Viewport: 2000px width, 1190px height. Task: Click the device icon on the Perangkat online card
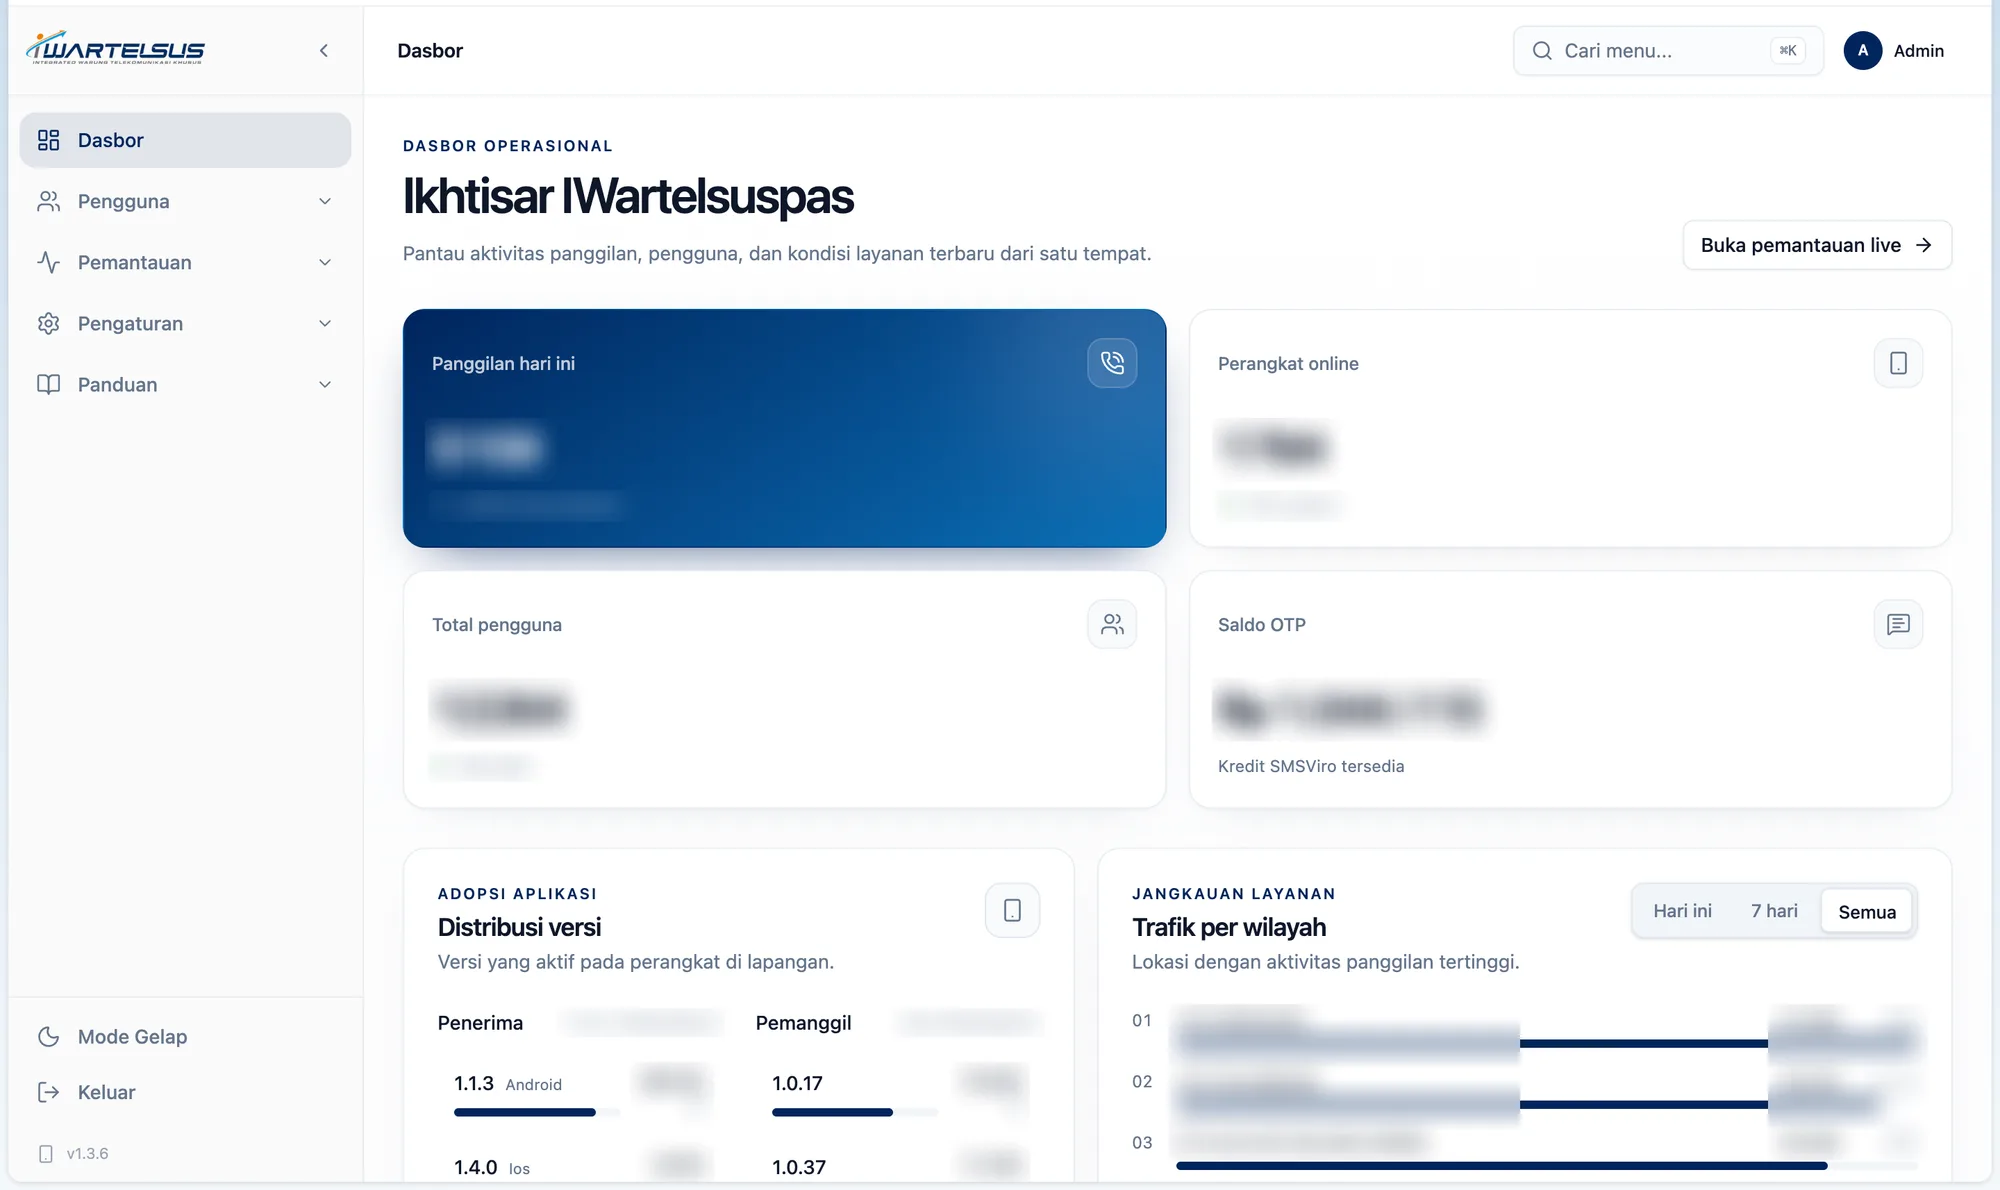1898,363
